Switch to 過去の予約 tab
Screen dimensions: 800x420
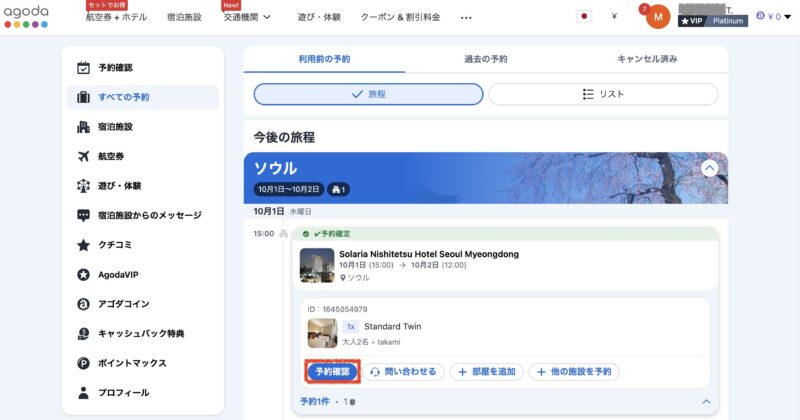tap(486, 59)
